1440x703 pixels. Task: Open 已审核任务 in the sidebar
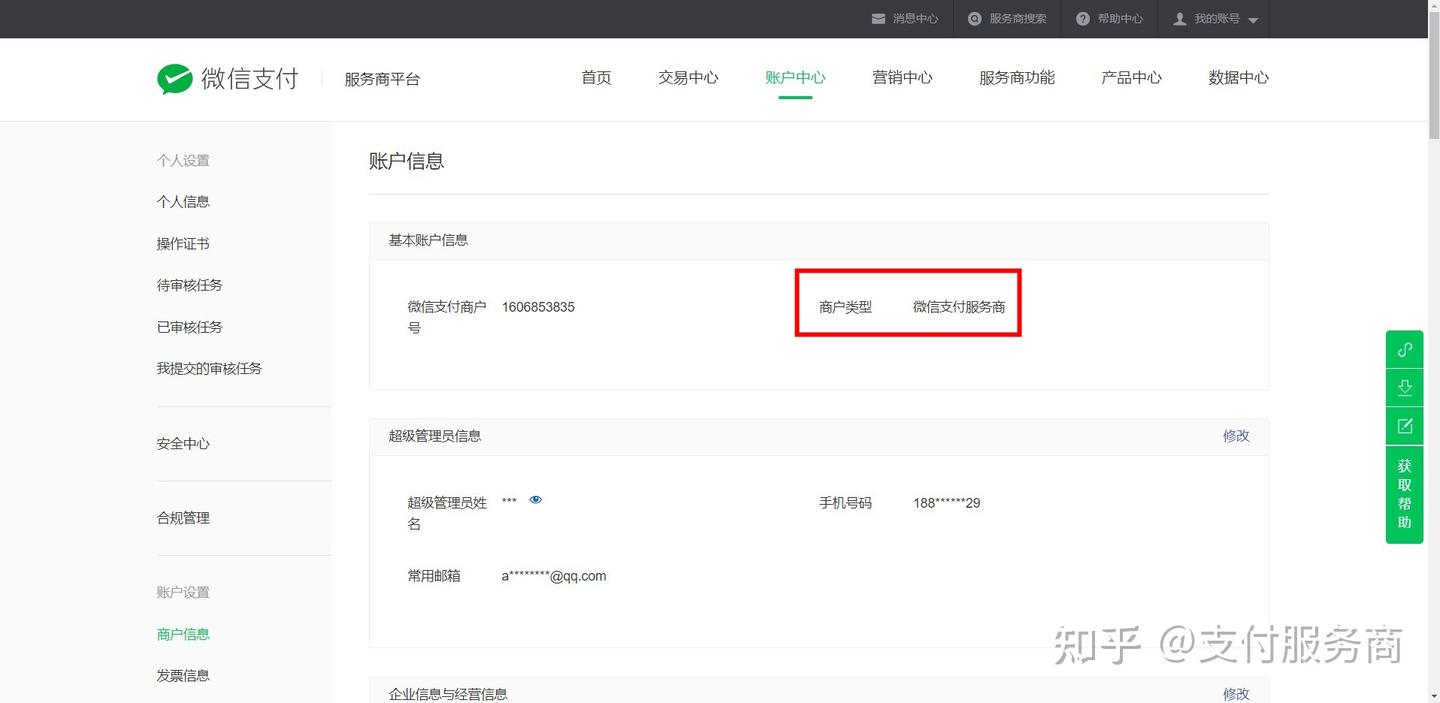tap(190, 327)
